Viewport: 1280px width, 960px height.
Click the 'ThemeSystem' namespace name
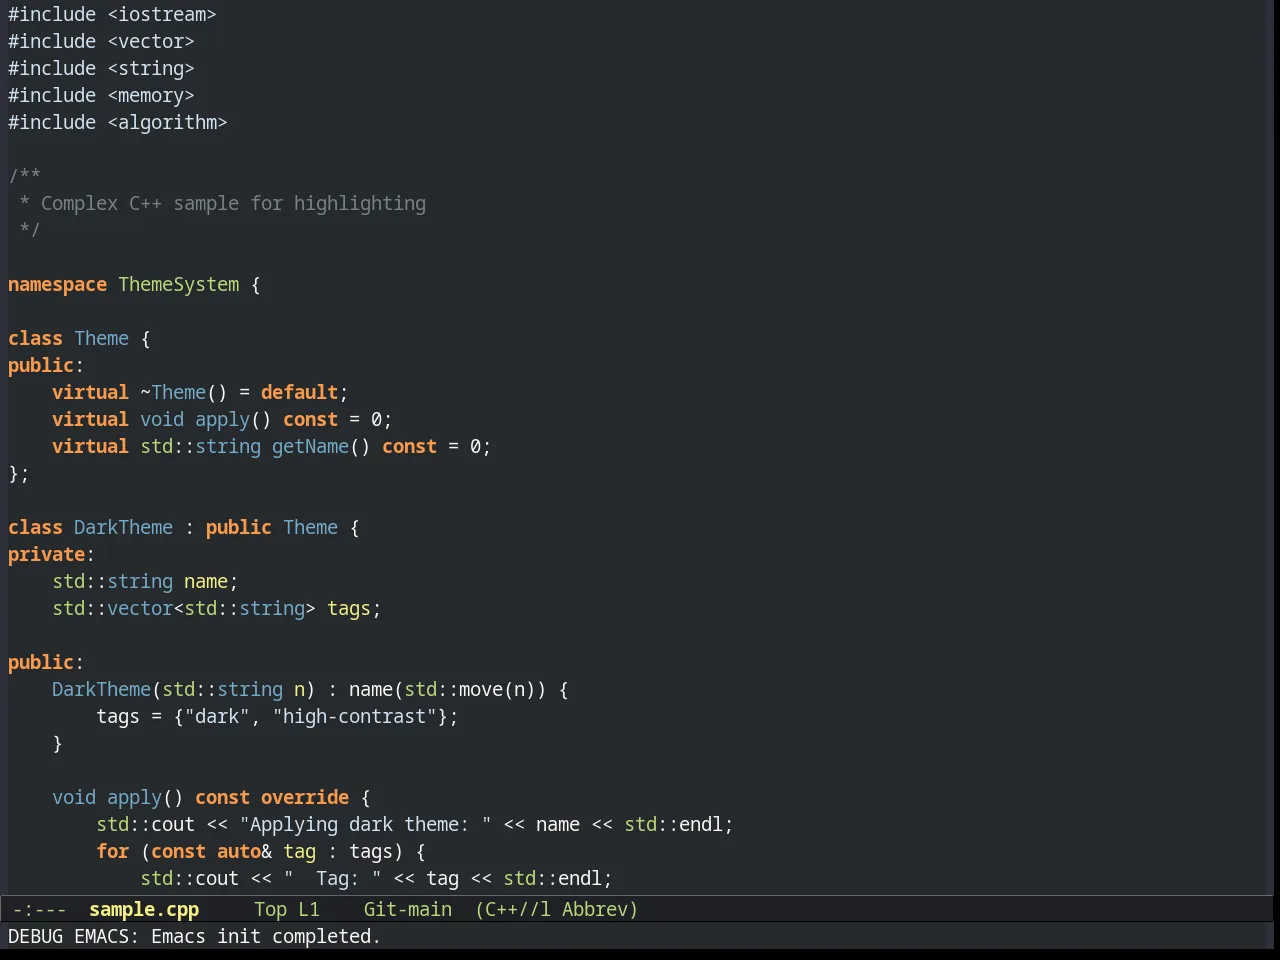(179, 285)
